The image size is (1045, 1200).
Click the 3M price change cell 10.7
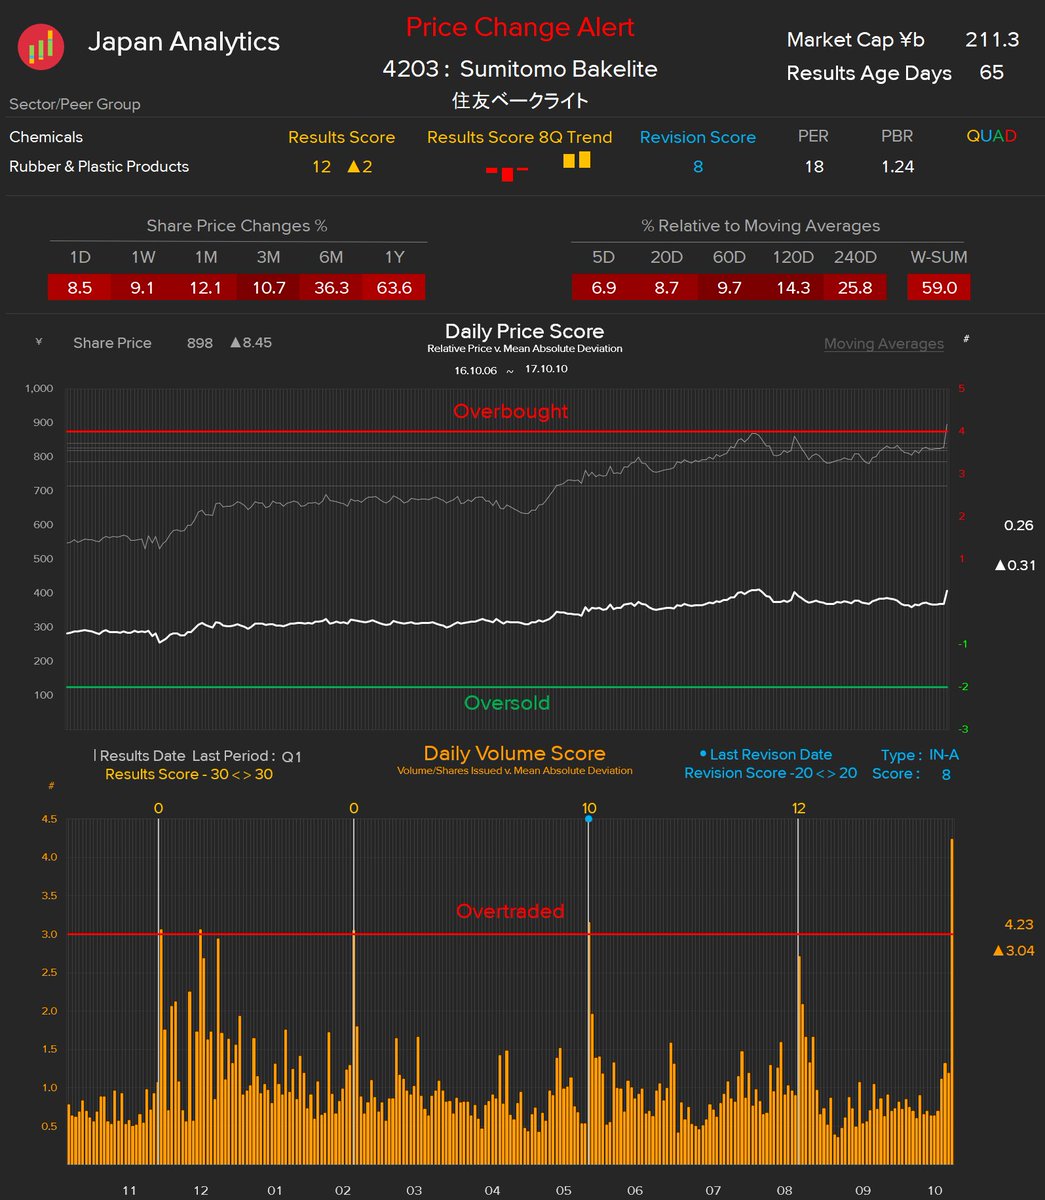(268, 287)
